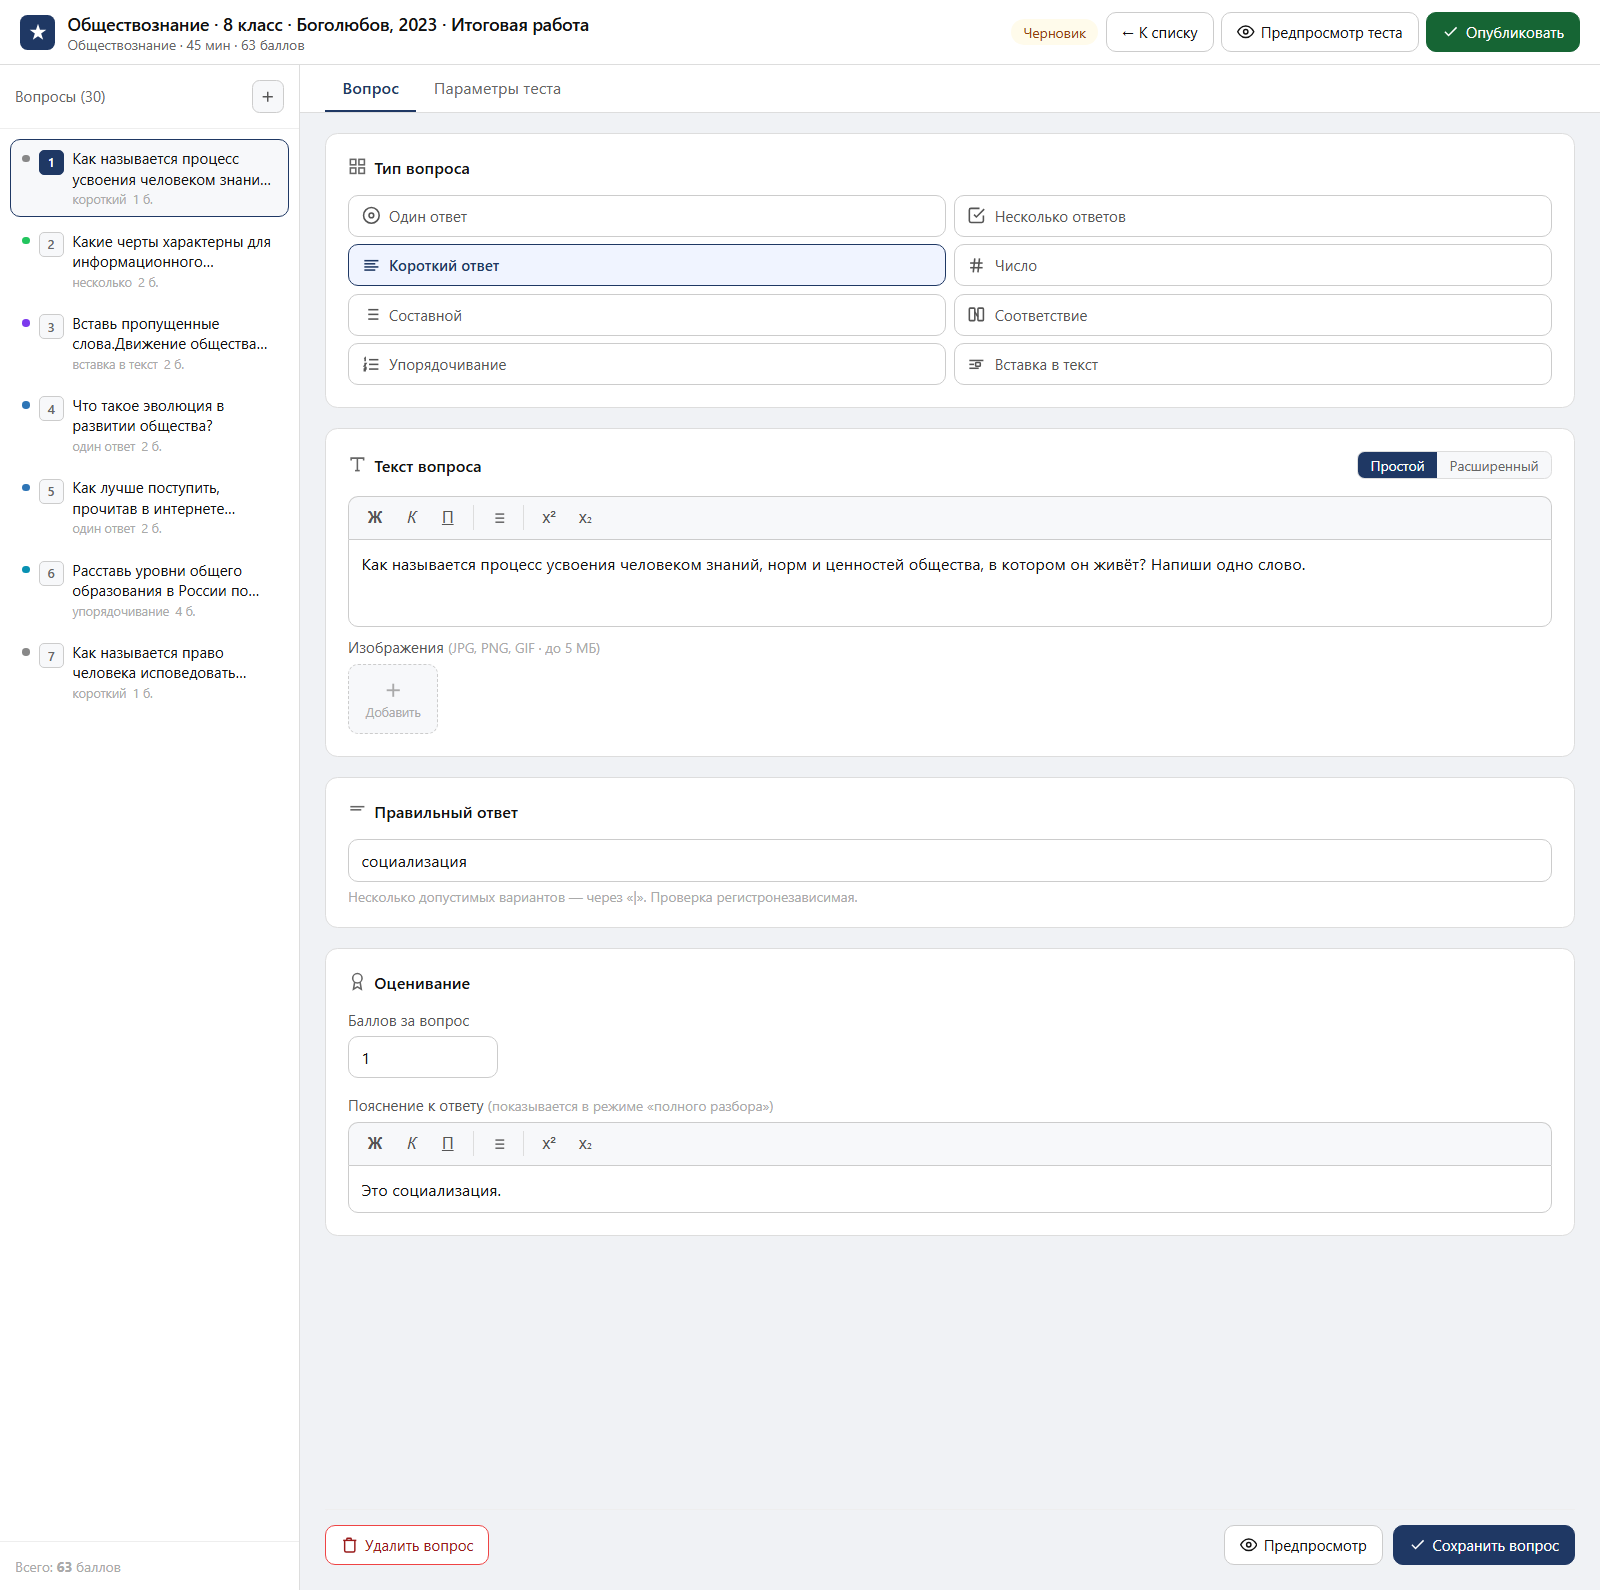The image size is (1600, 1590).
Task: Select question type Число
Action: tap(1253, 265)
